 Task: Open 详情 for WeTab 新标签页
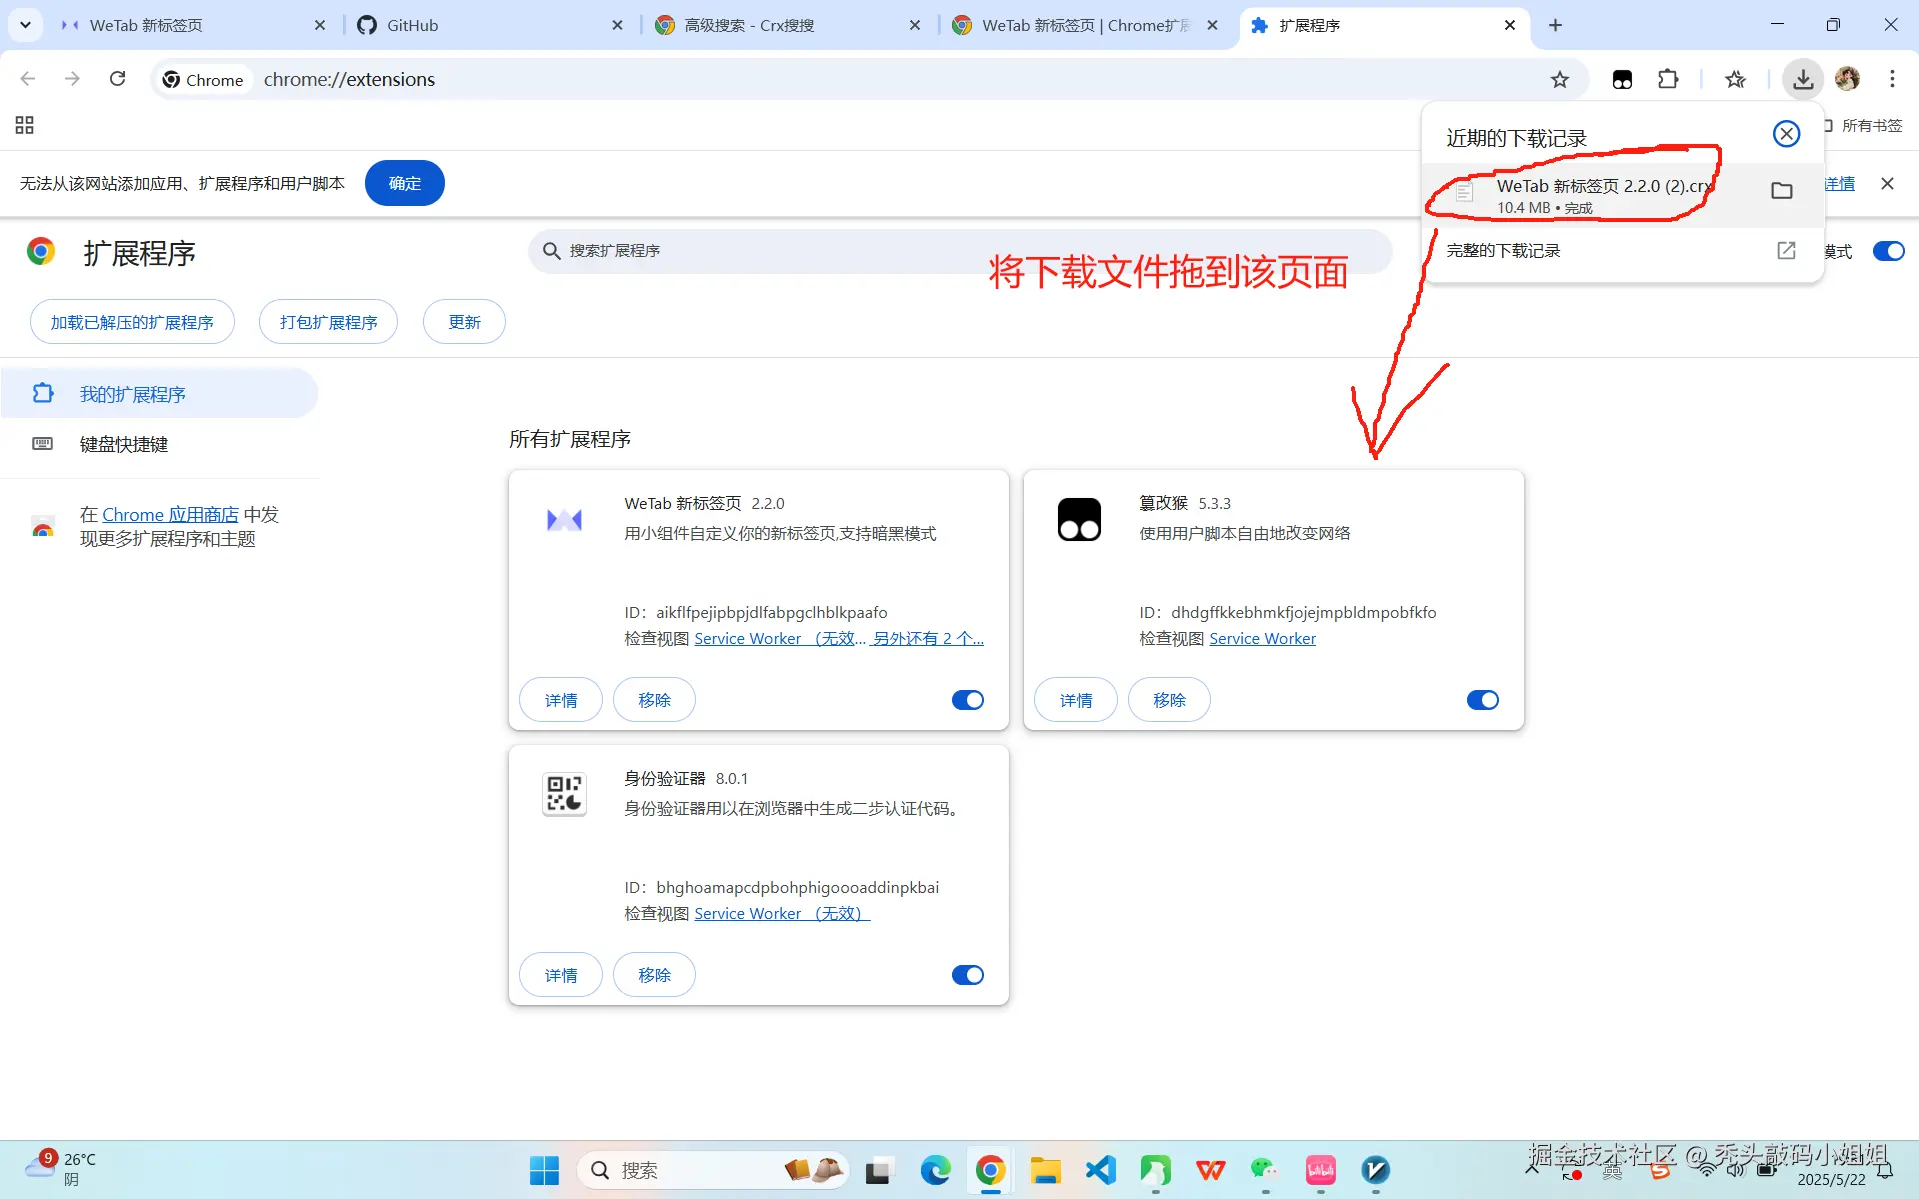point(561,700)
